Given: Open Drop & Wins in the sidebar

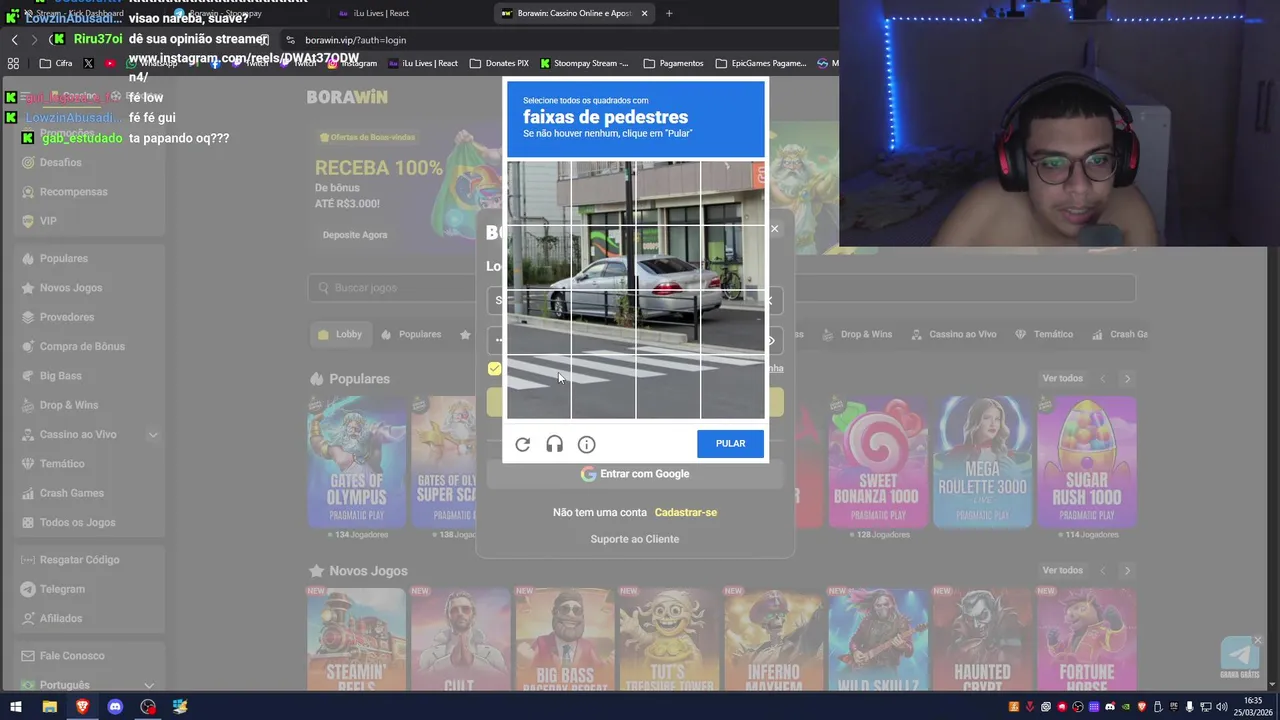Looking at the screenshot, I should pyautogui.click(x=69, y=405).
